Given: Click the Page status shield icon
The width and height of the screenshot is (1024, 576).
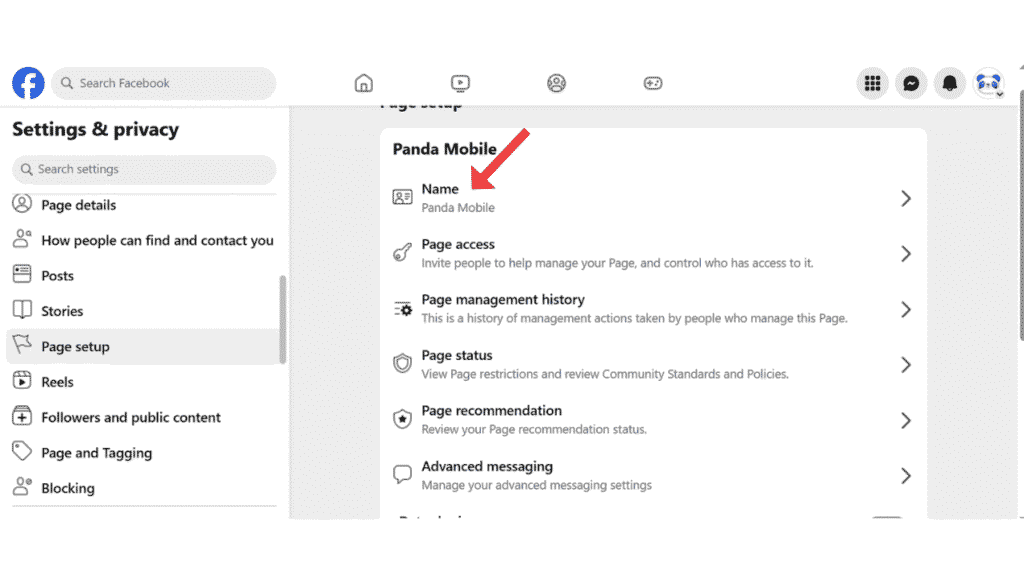Looking at the screenshot, I should [x=402, y=364].
